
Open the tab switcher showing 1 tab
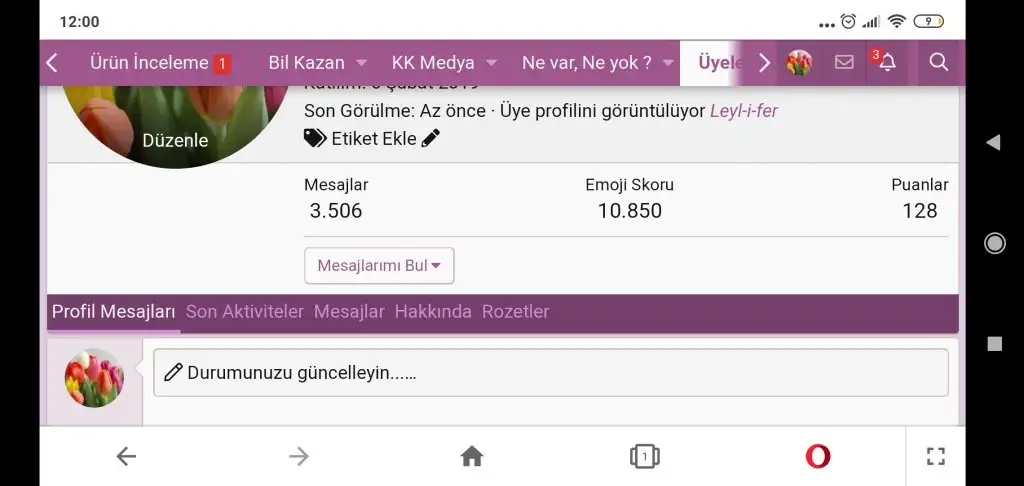[x=645, y=456]
